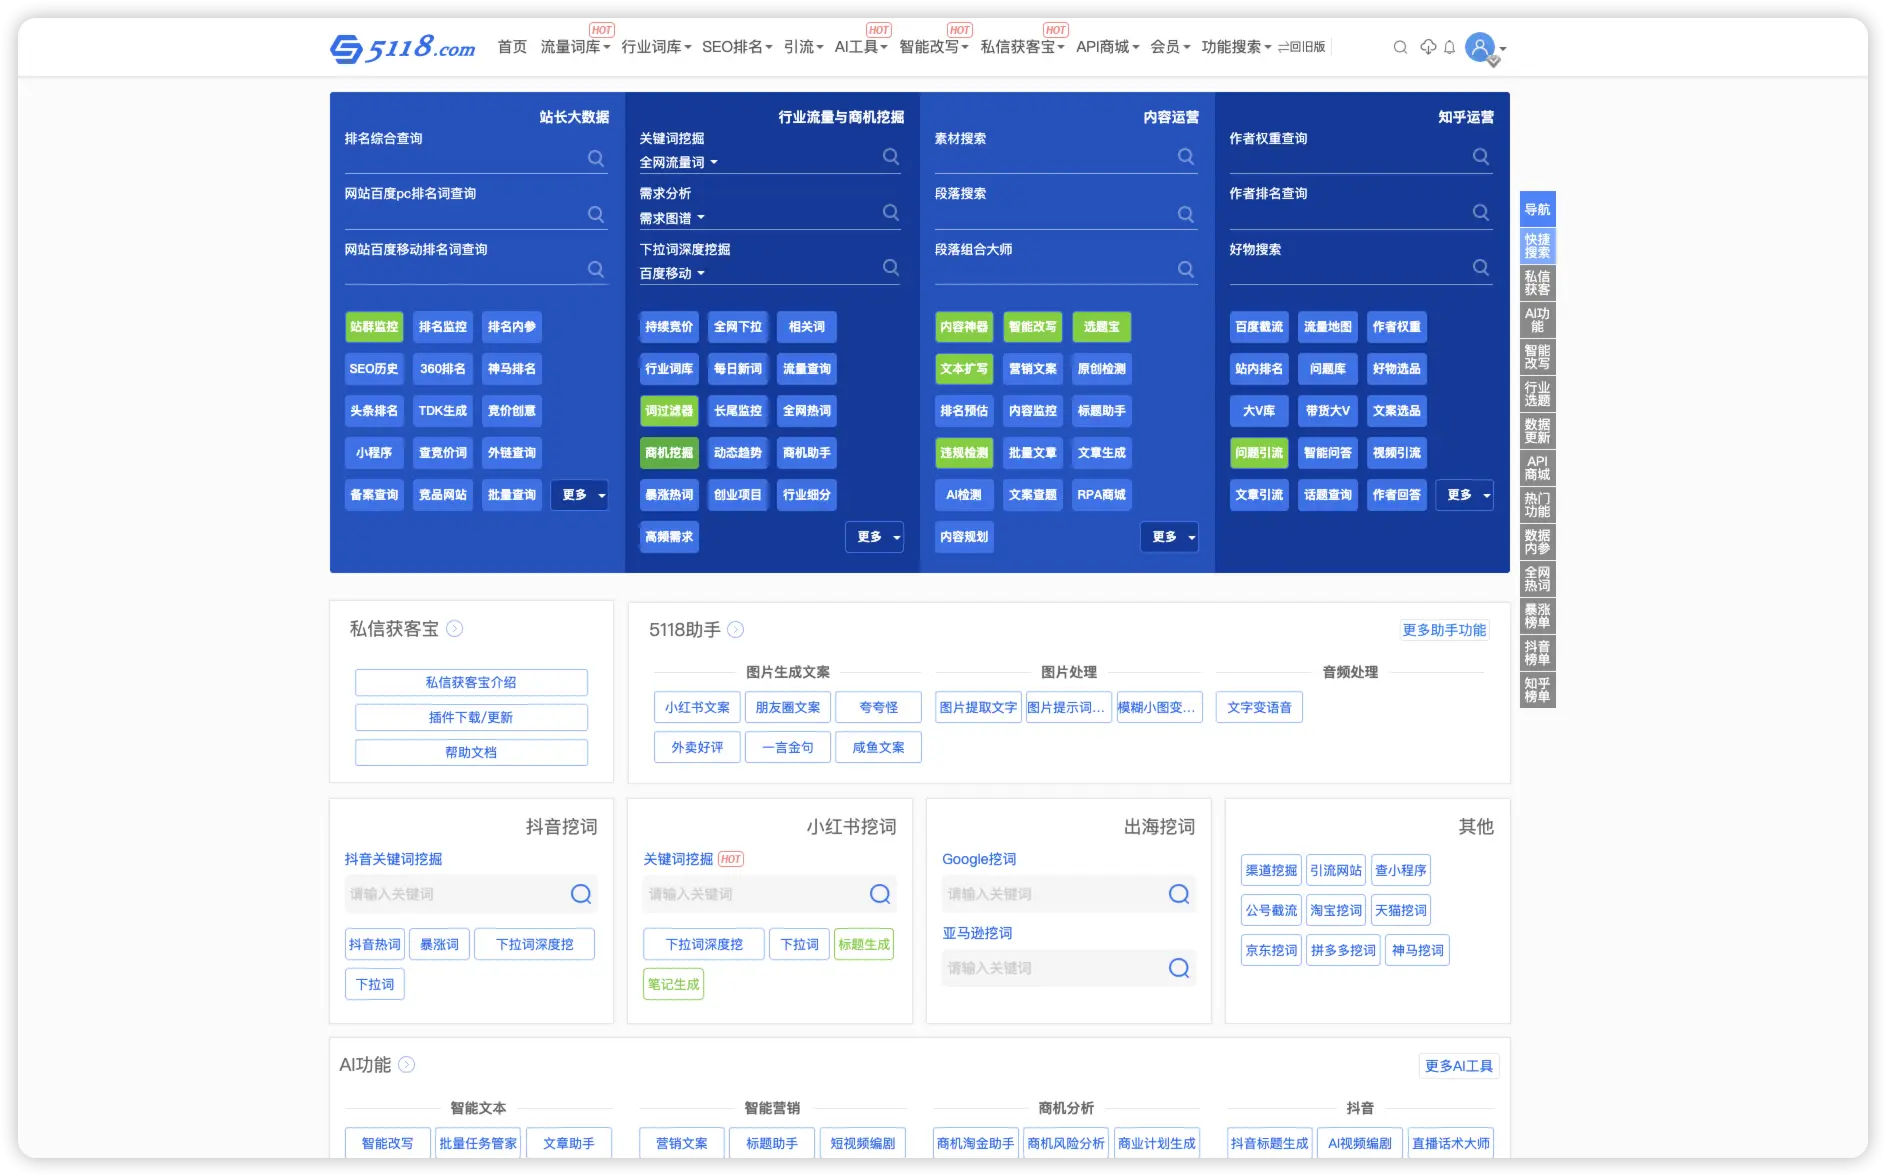Click the 抖音关键词挖掘 search icon
The width and height of the screenshot is (1886, 1176).
(581, 894)
